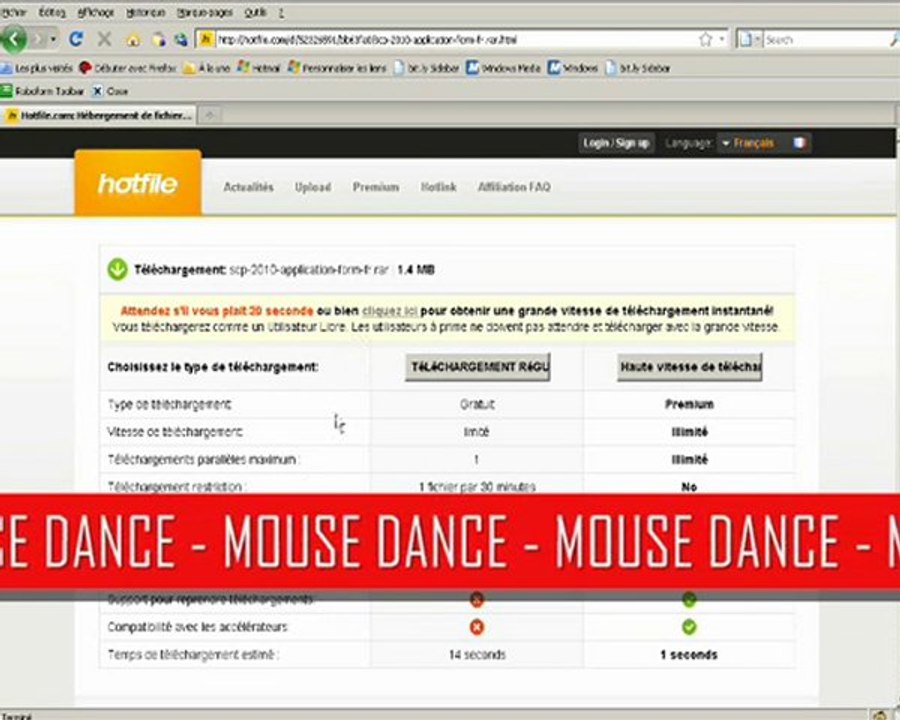900x720 pixels.
Task: Open the ? help menu
Action: pyautogui.click(x=281, y=12)
